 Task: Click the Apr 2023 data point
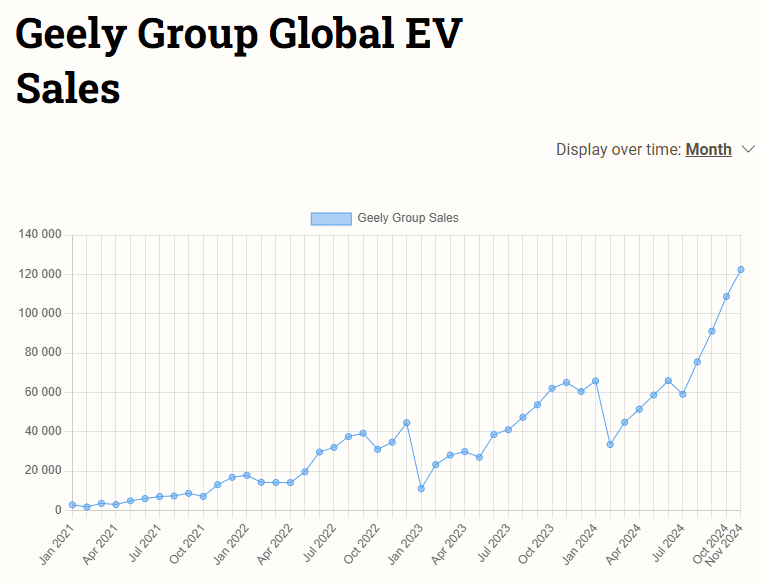pyautogui.click(x=465, y=452)
